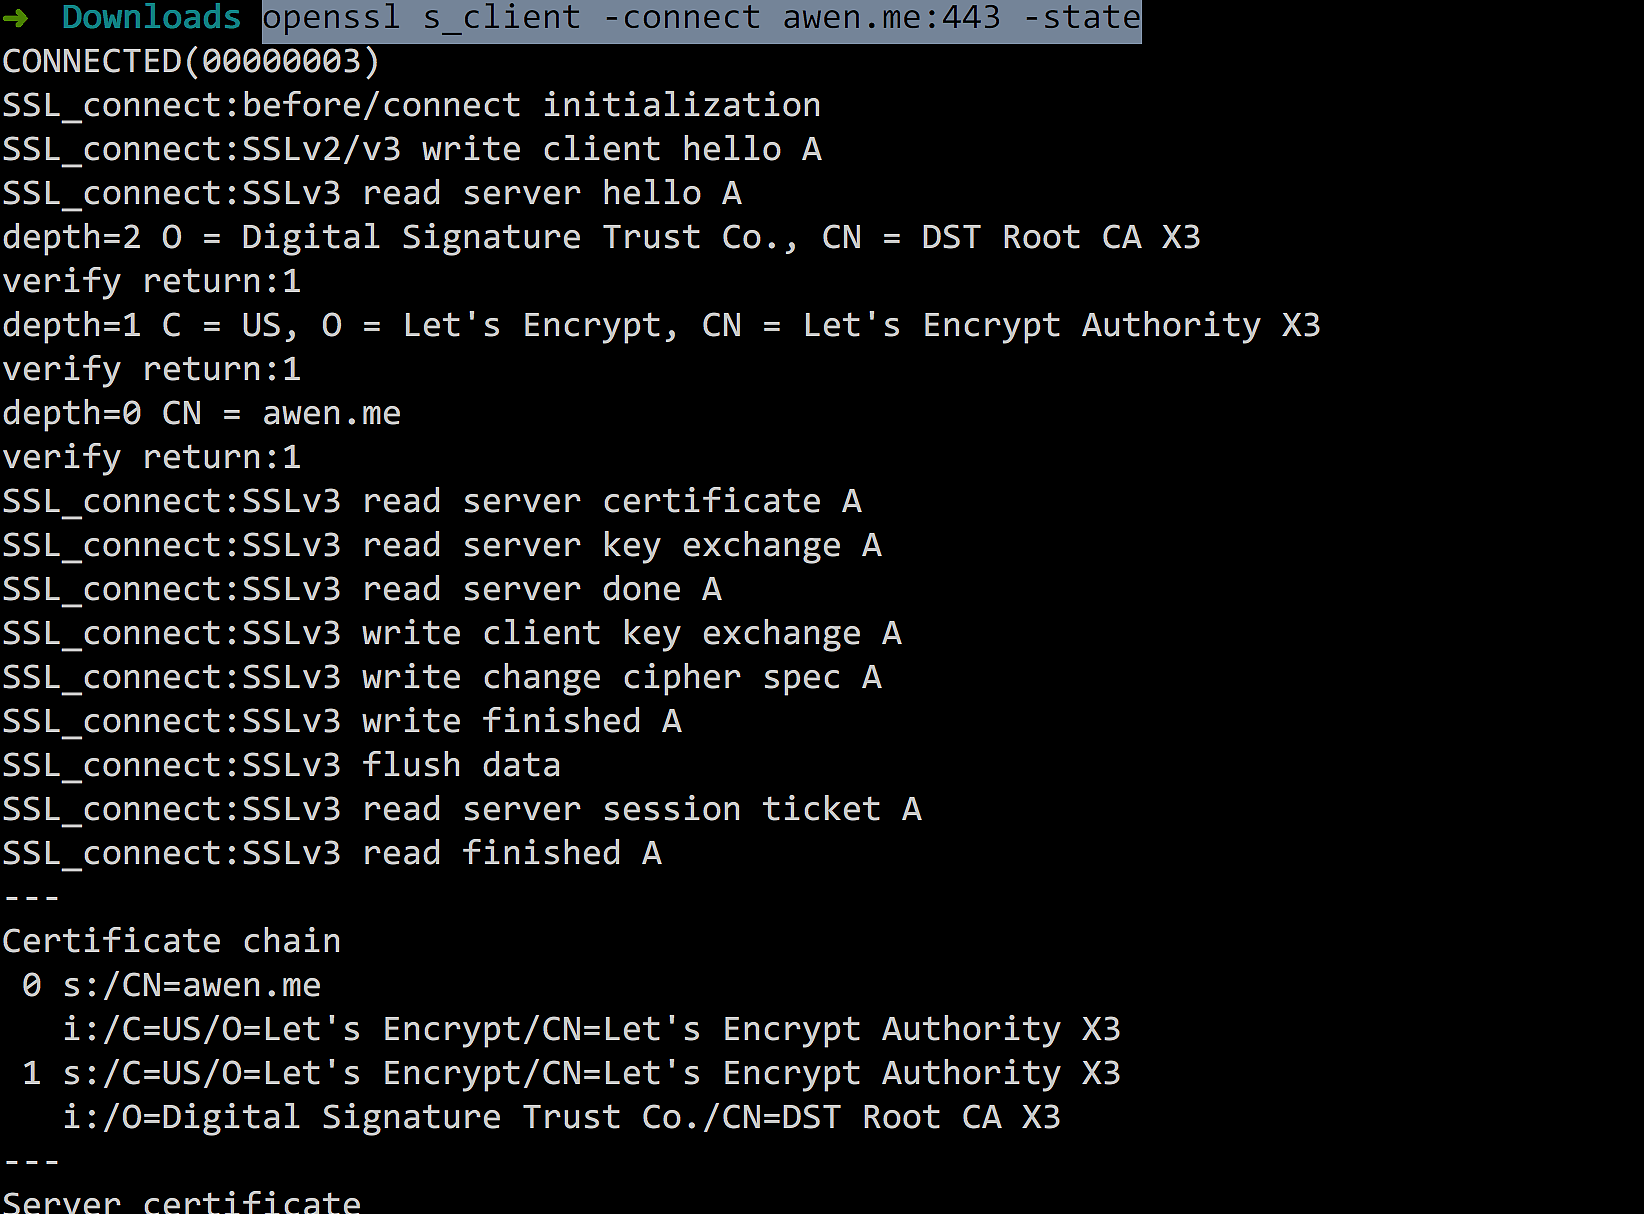Click the write client hello A line

point(411,149)
